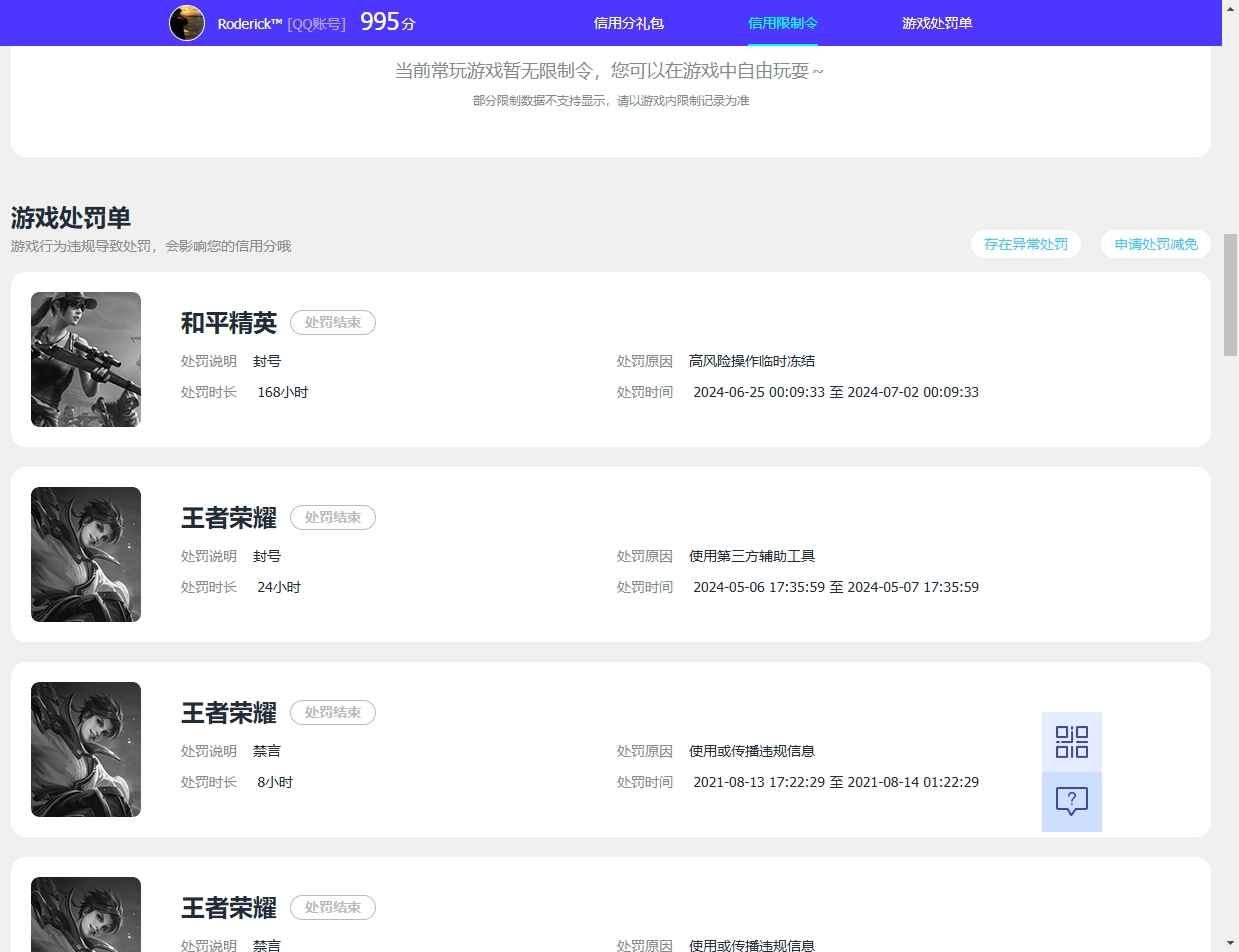The image size is (1239, 952).
Task: Click 处罚结束 badge on bottom 王者荣耀 card
Action: [333, 908]
